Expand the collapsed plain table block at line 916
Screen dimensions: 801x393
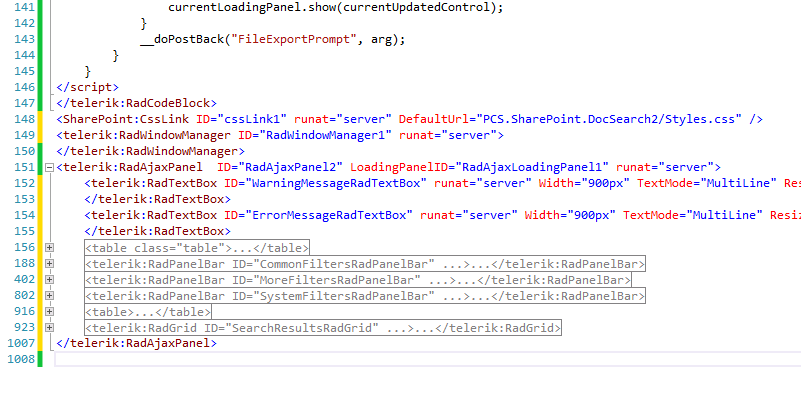tap(50, 312)
